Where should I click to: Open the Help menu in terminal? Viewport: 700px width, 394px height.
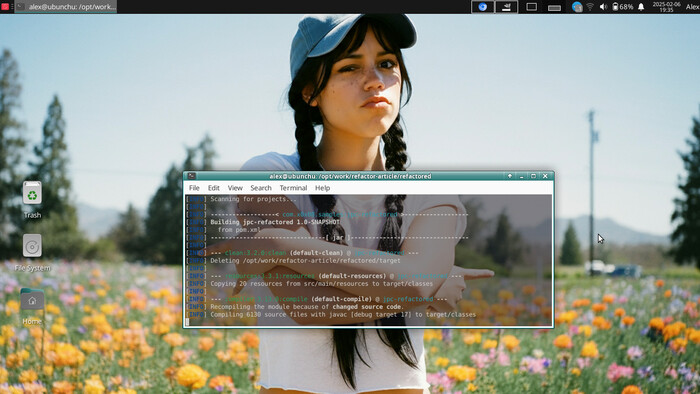[x=322, y=188]
